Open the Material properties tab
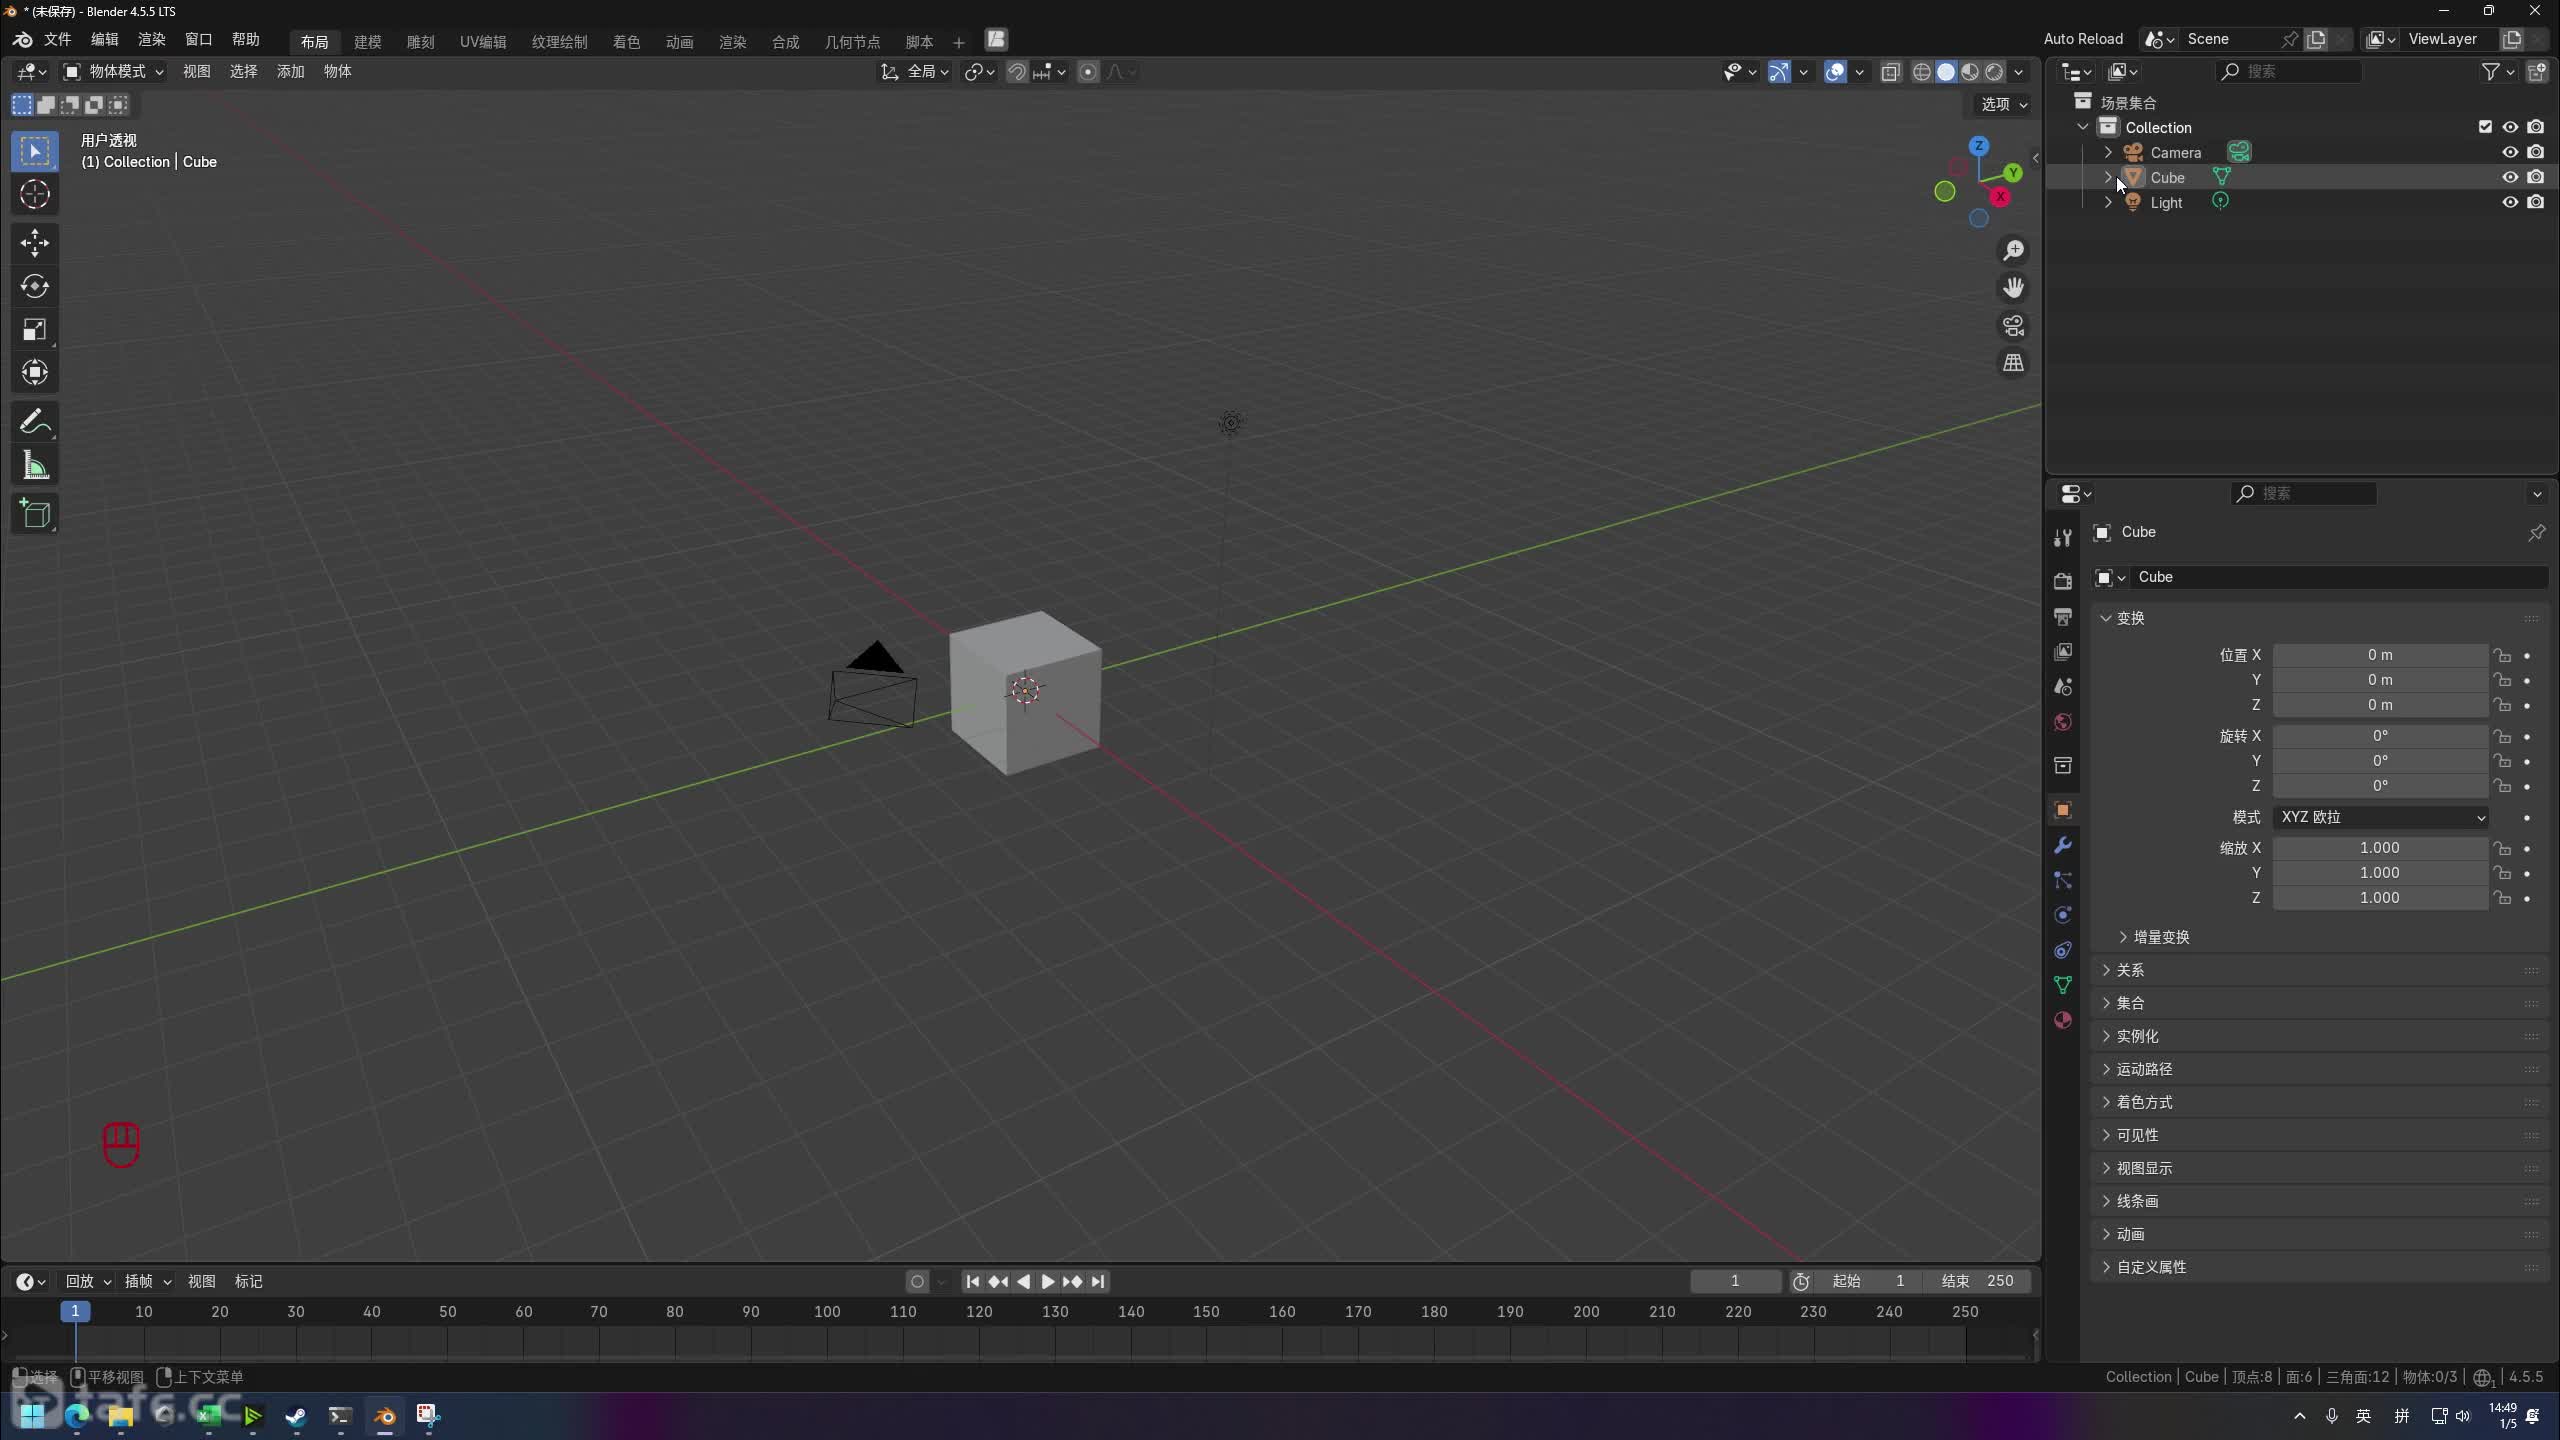The width and height of the screenshot is (2560, 1440). pos(2062,1020)
